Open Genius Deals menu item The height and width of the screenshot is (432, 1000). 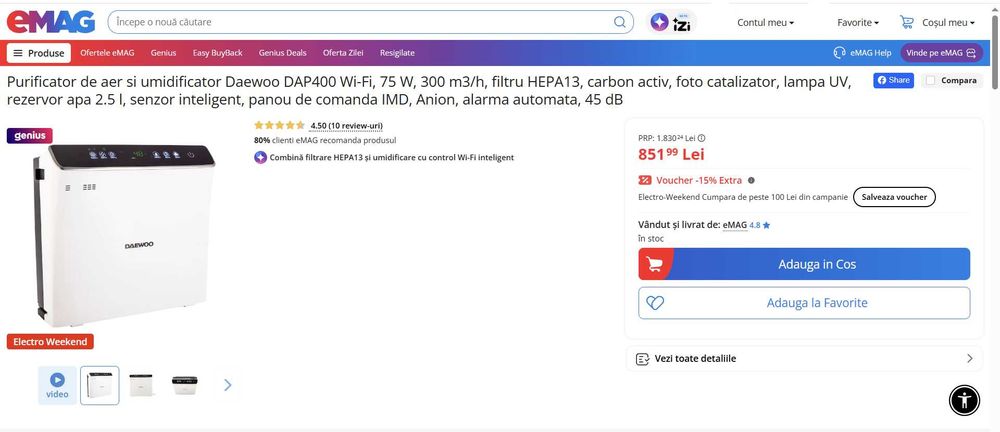coord(283,53)
